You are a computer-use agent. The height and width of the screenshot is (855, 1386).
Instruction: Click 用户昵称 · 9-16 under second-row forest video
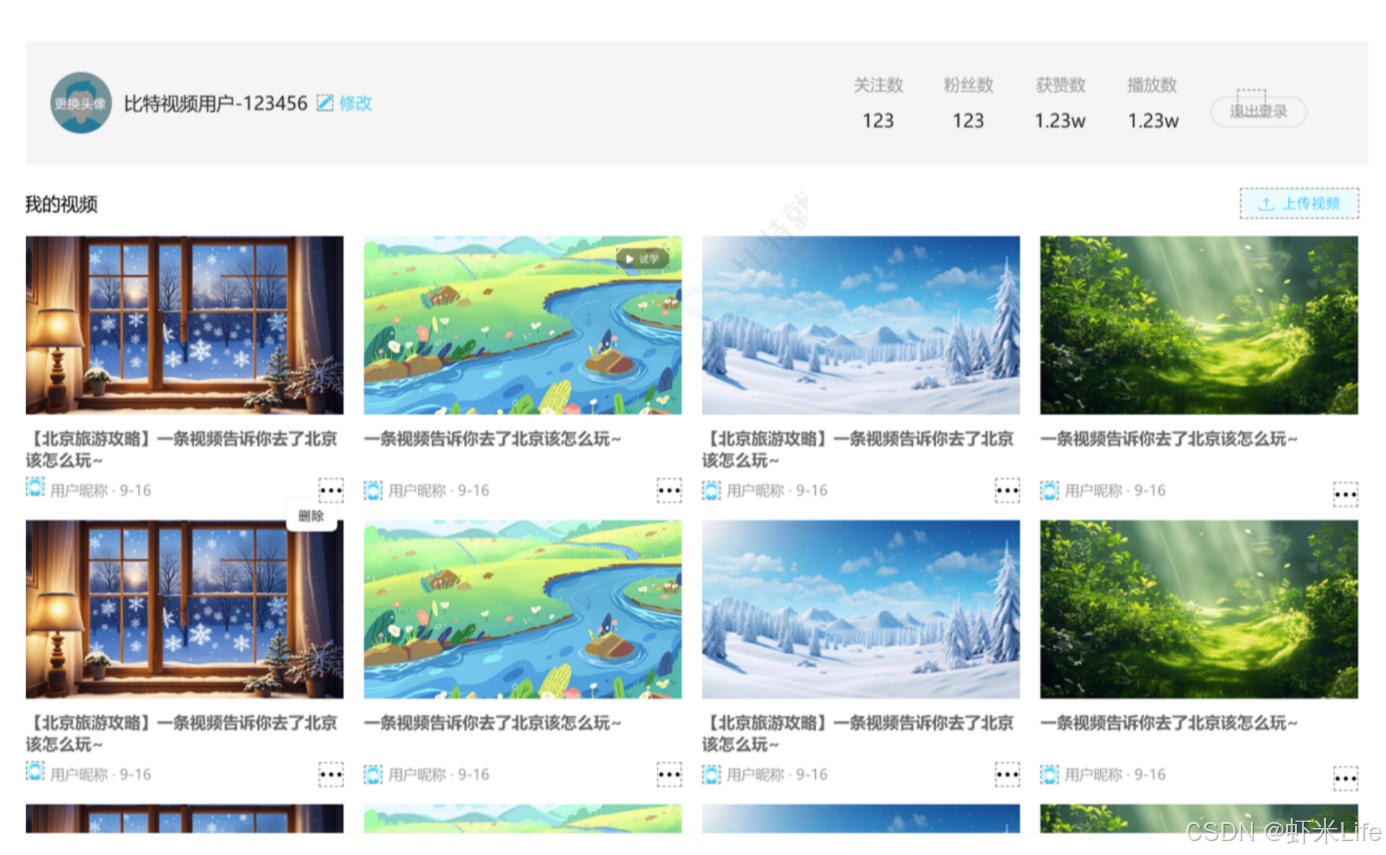1115,775
